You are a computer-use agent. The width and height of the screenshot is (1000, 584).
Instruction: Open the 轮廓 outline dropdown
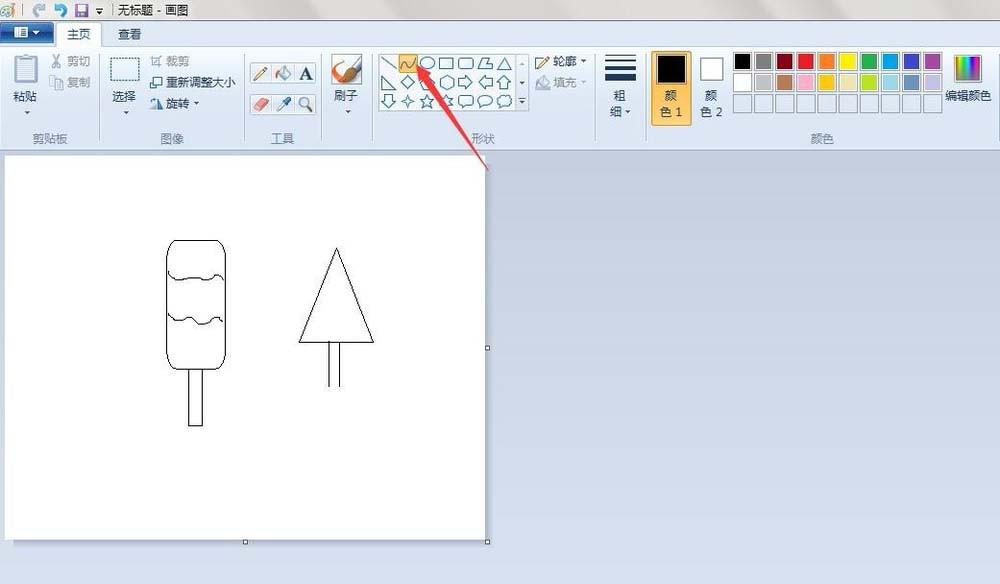[561, 62]
